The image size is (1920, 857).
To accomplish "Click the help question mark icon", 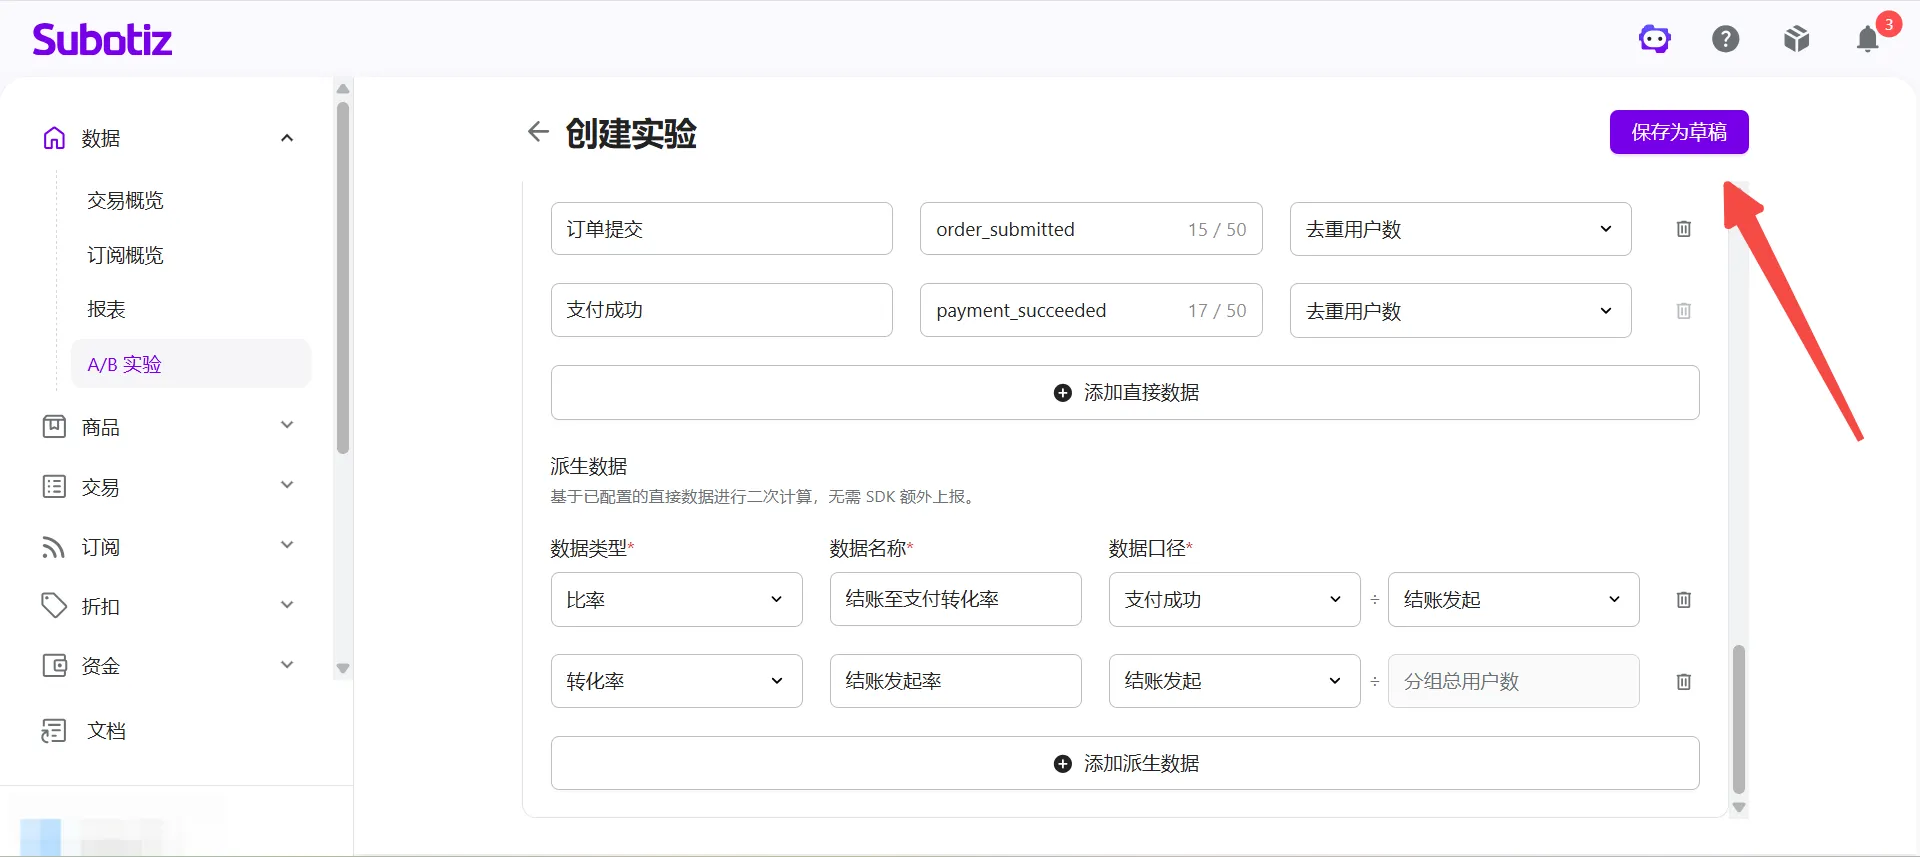I will click(1725, 39).
